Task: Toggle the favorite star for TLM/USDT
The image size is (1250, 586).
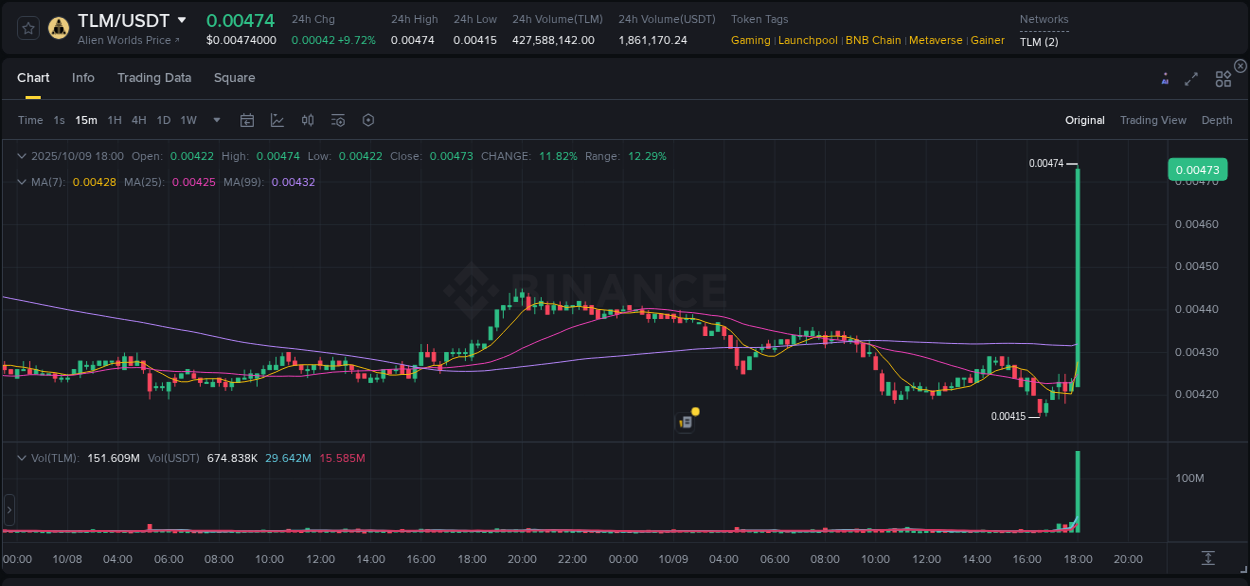Action: 27,28
